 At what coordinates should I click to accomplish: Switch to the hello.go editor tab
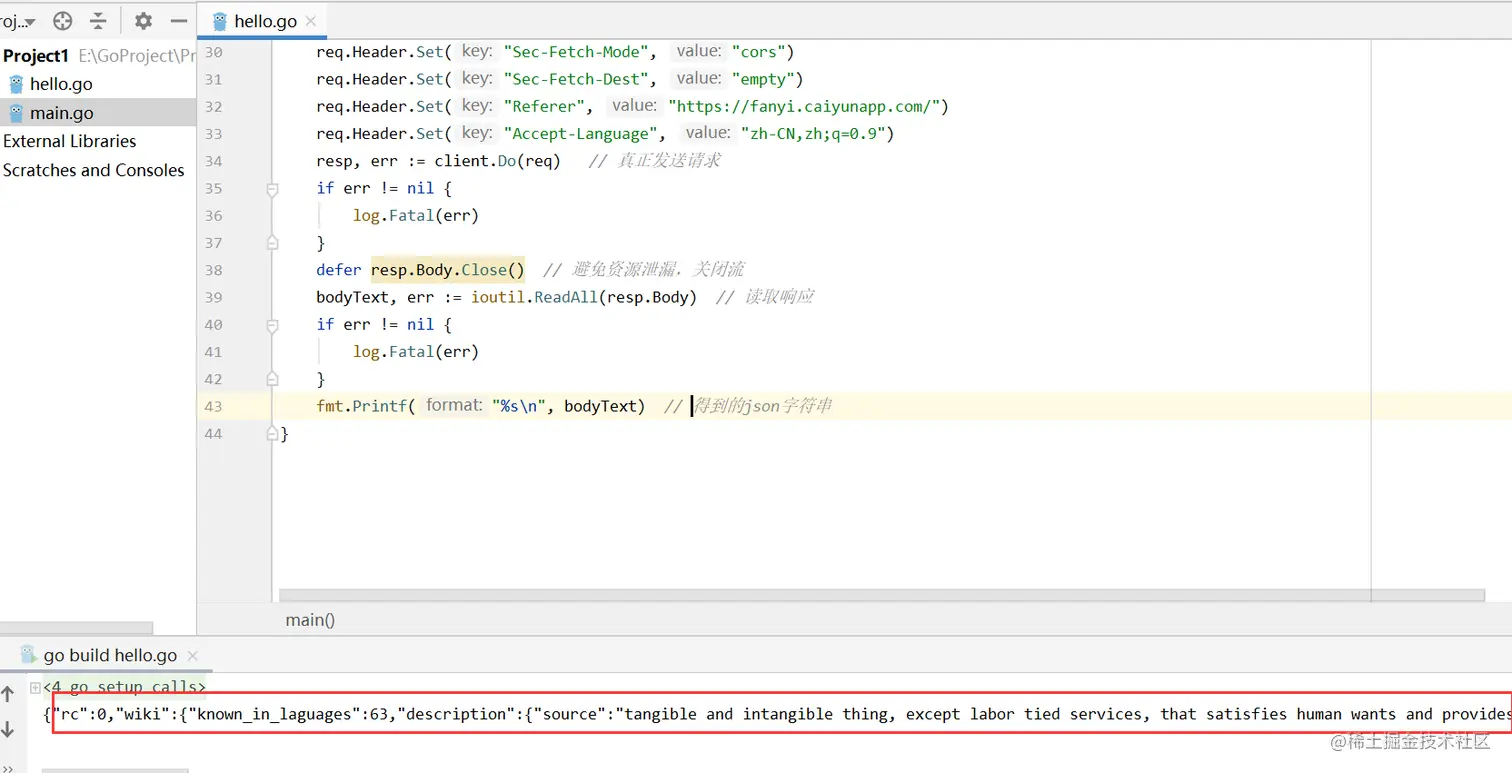click(260, 21)
